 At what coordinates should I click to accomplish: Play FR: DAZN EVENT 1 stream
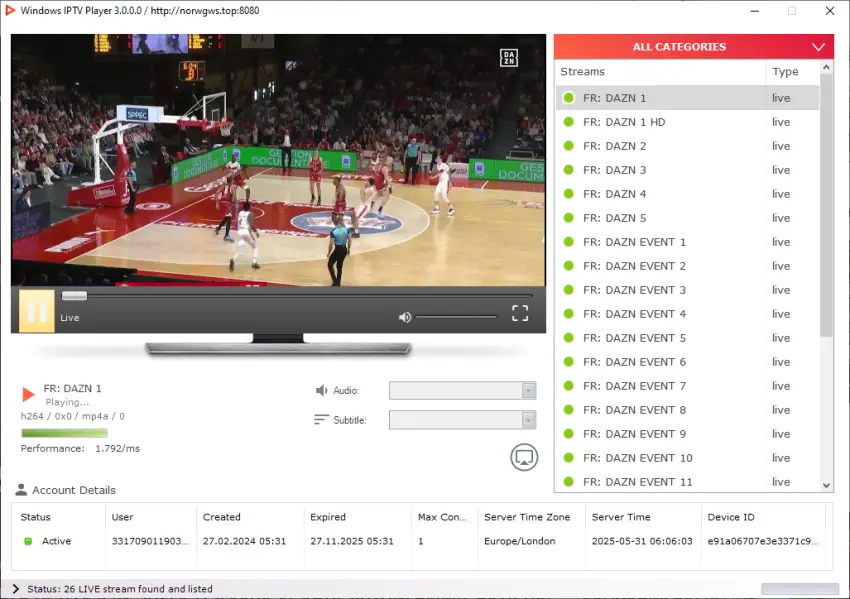point(687,242)
